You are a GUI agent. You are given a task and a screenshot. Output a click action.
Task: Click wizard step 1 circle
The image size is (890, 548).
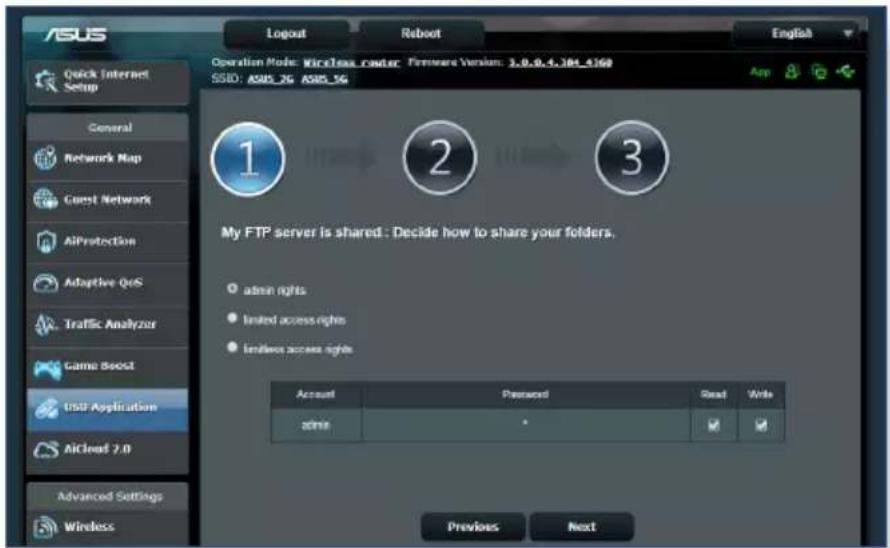click(x=247, y=158)
